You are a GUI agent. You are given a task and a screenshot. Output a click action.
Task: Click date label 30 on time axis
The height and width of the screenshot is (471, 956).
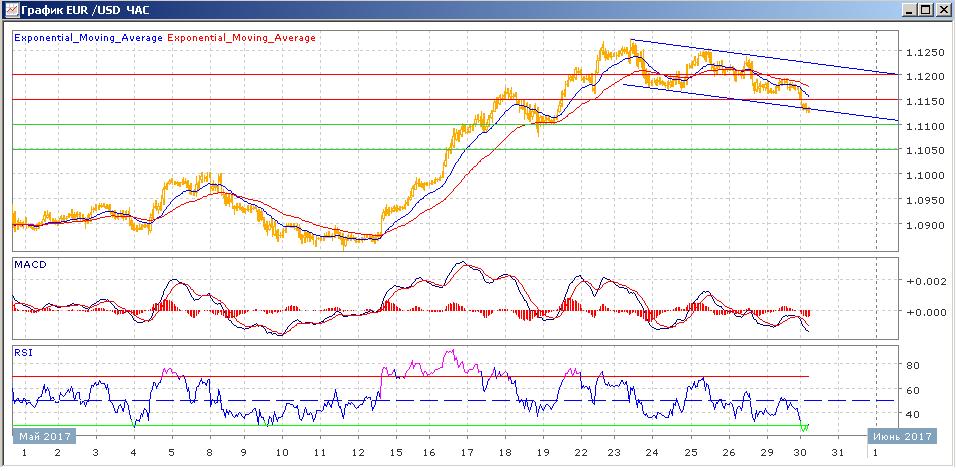(x=800, y=453)
